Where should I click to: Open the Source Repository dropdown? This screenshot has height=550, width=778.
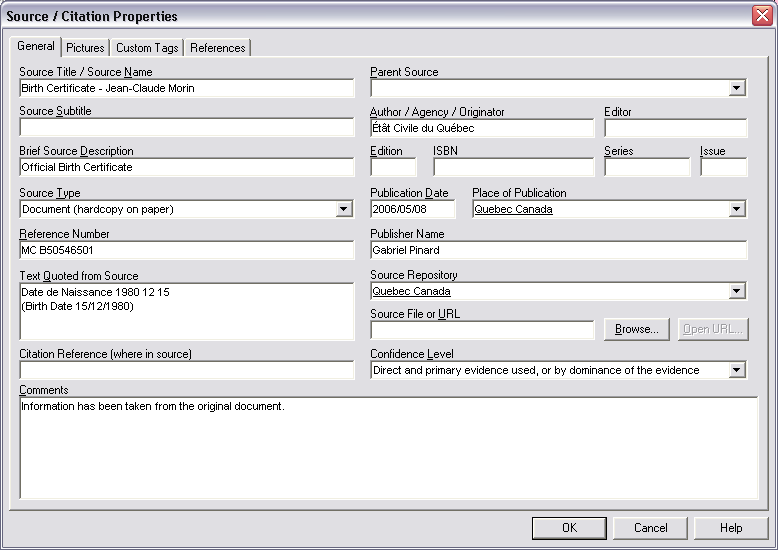(737, 291)
